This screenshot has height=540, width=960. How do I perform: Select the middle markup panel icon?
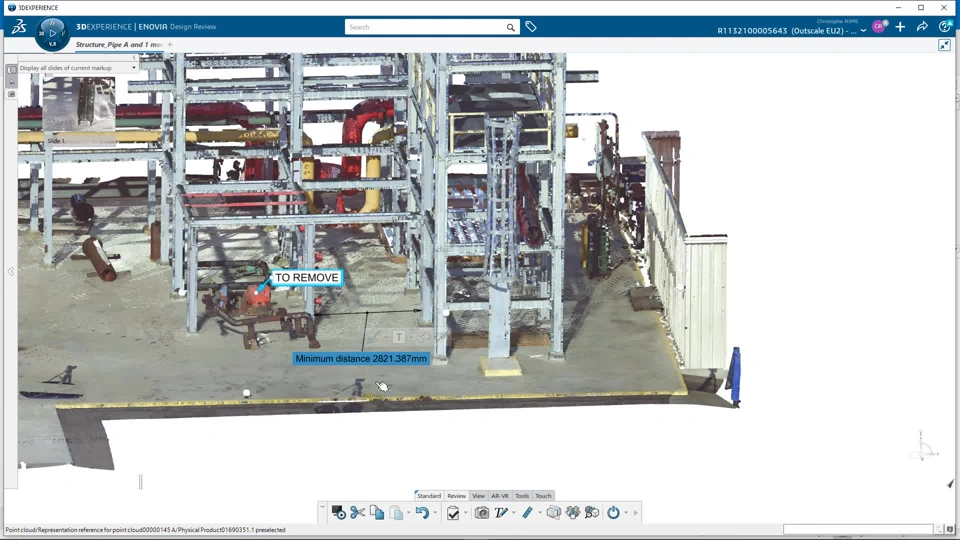click(12, 82)
